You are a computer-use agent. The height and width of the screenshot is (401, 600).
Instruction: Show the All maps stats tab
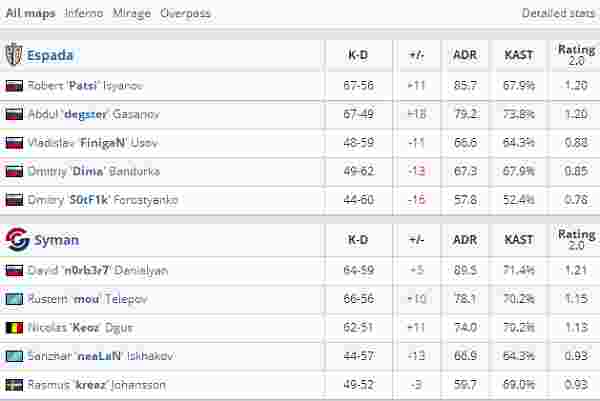coord(31,14)
